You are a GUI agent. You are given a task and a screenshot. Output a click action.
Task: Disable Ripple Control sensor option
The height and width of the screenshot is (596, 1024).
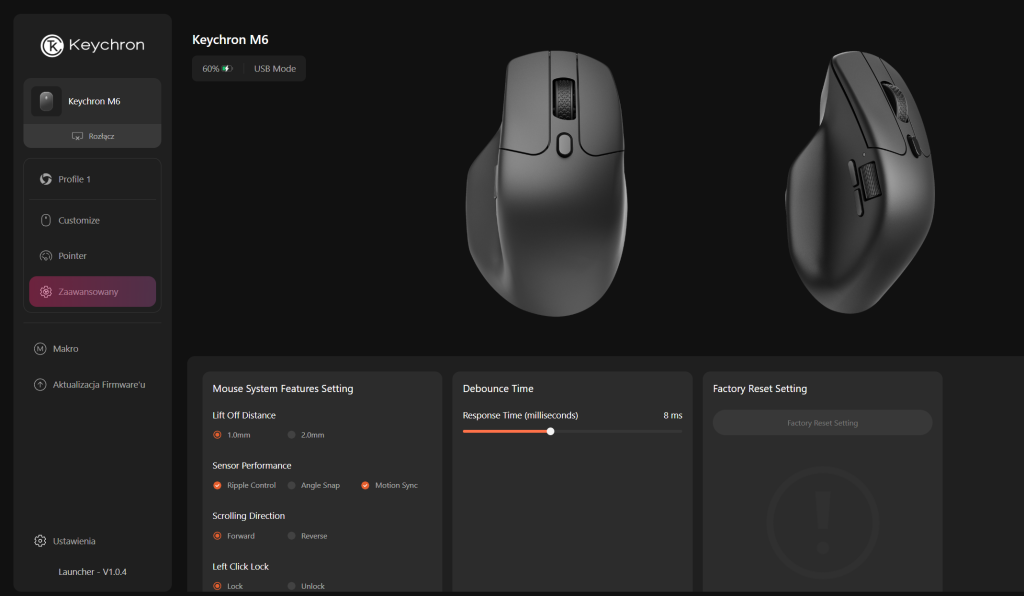click(217, 485)
